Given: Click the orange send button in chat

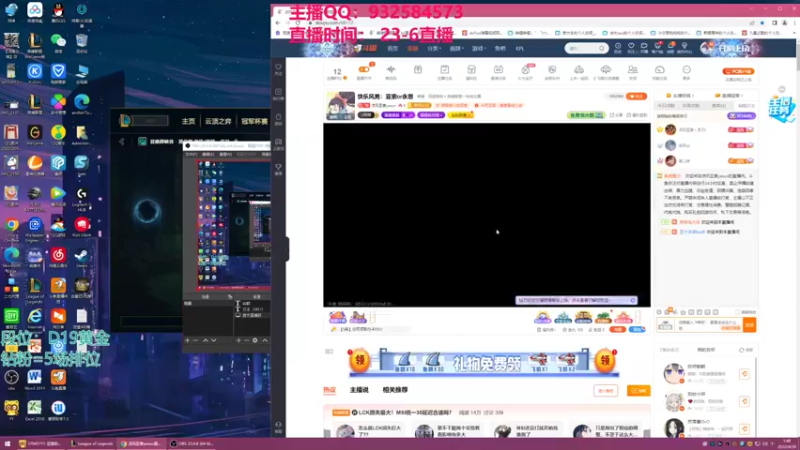Looking at the screenshot, I should [x=749, y=325].
